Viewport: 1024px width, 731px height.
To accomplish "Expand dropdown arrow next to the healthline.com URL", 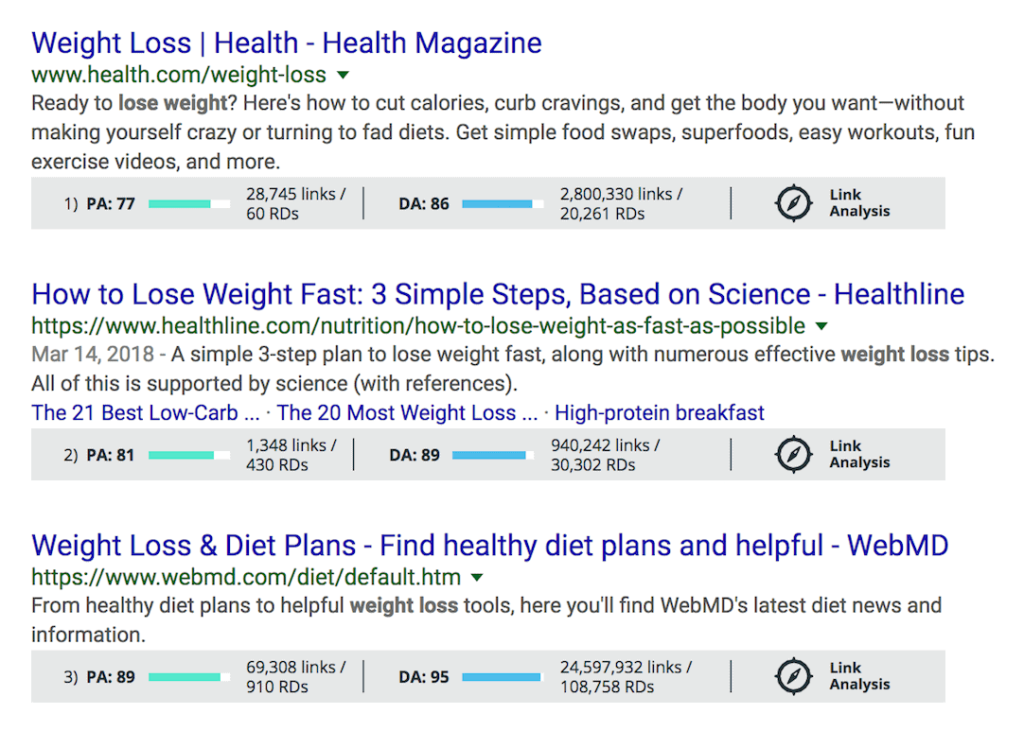I will (x=822, y=326).
